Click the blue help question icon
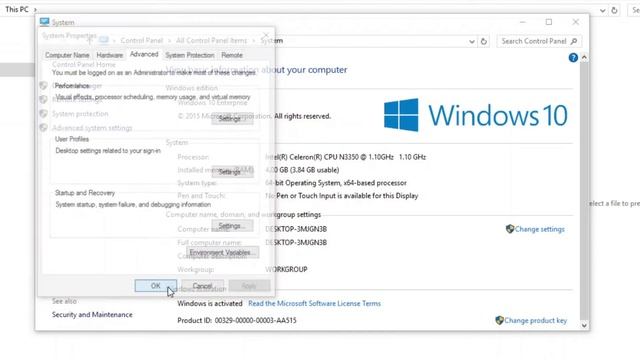 click(x=573, y=58)
